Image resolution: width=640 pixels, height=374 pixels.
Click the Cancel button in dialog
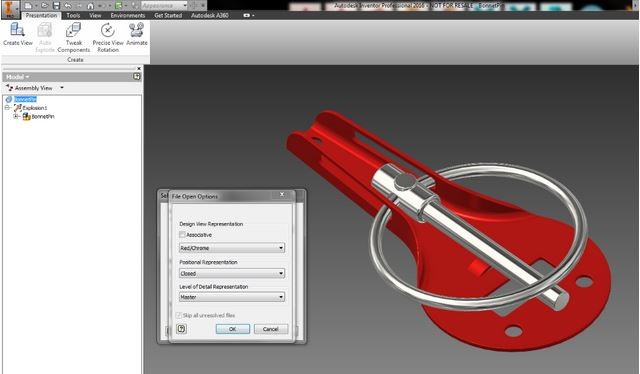(x=271, y=329)
